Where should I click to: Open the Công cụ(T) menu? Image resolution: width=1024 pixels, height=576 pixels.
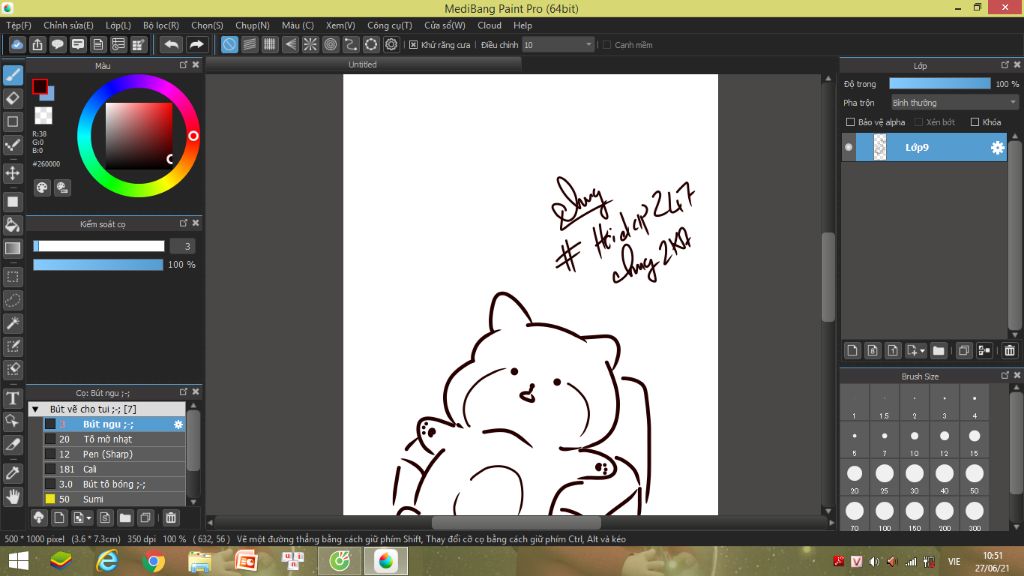[x=389, y=25]
